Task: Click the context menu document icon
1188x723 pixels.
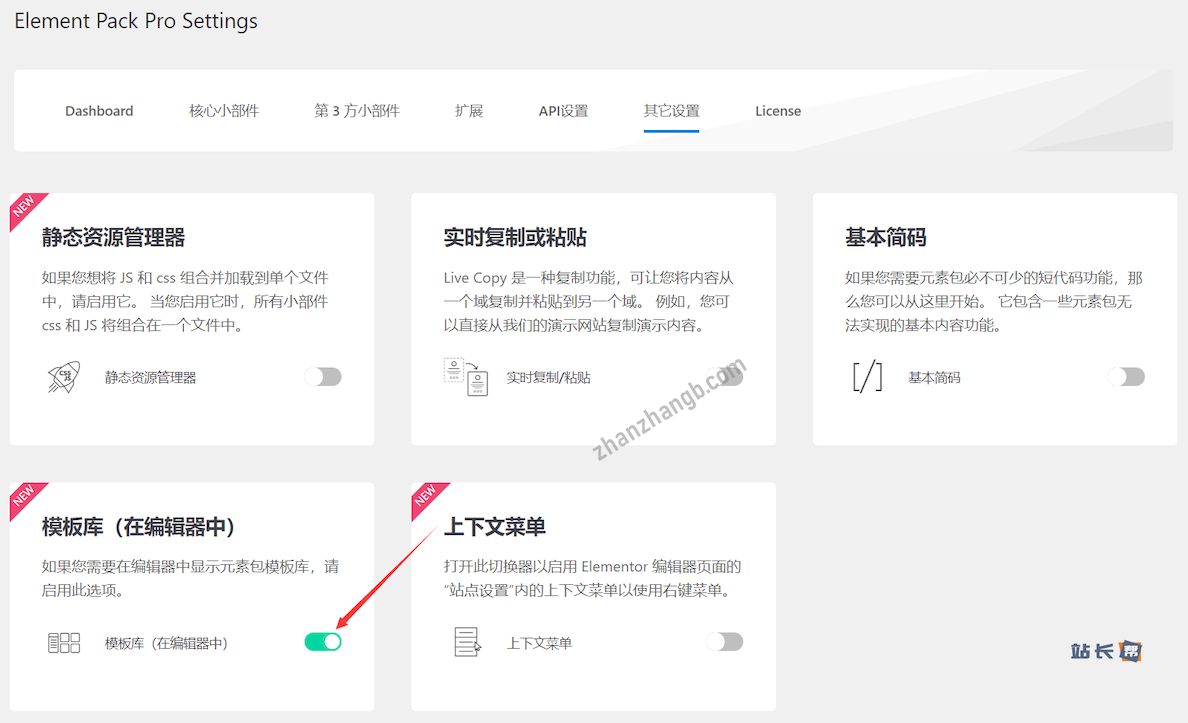Action: coord(467,643)
